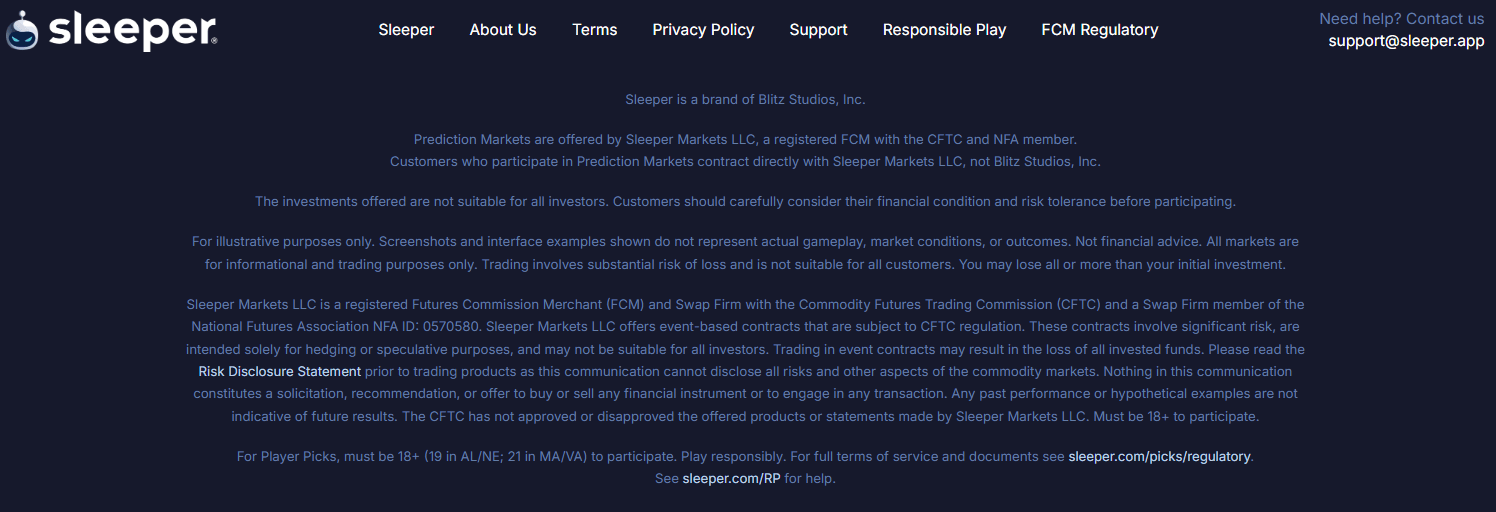Navigate to FCM Regulatory
The image size is (1496, 512).
coord(1100,30)
